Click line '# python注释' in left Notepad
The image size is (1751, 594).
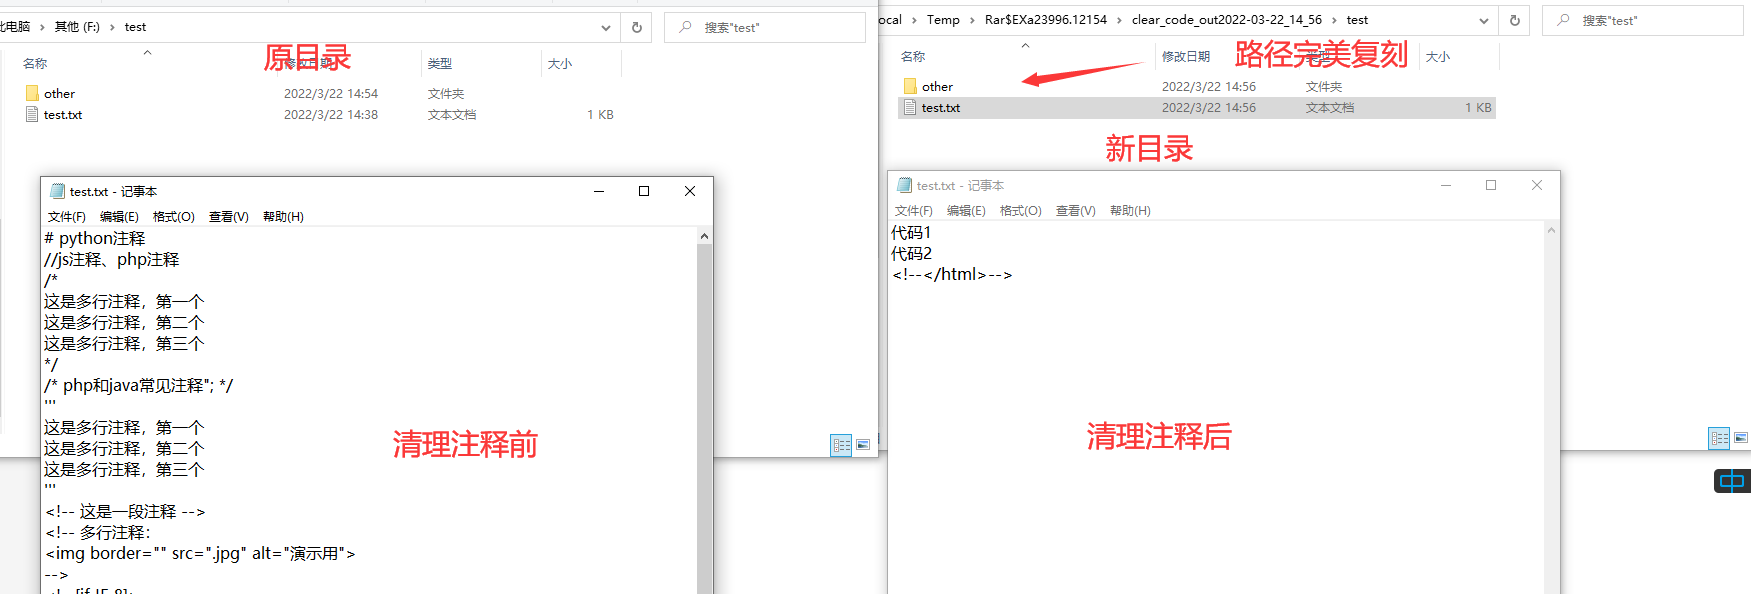(95, 239)
